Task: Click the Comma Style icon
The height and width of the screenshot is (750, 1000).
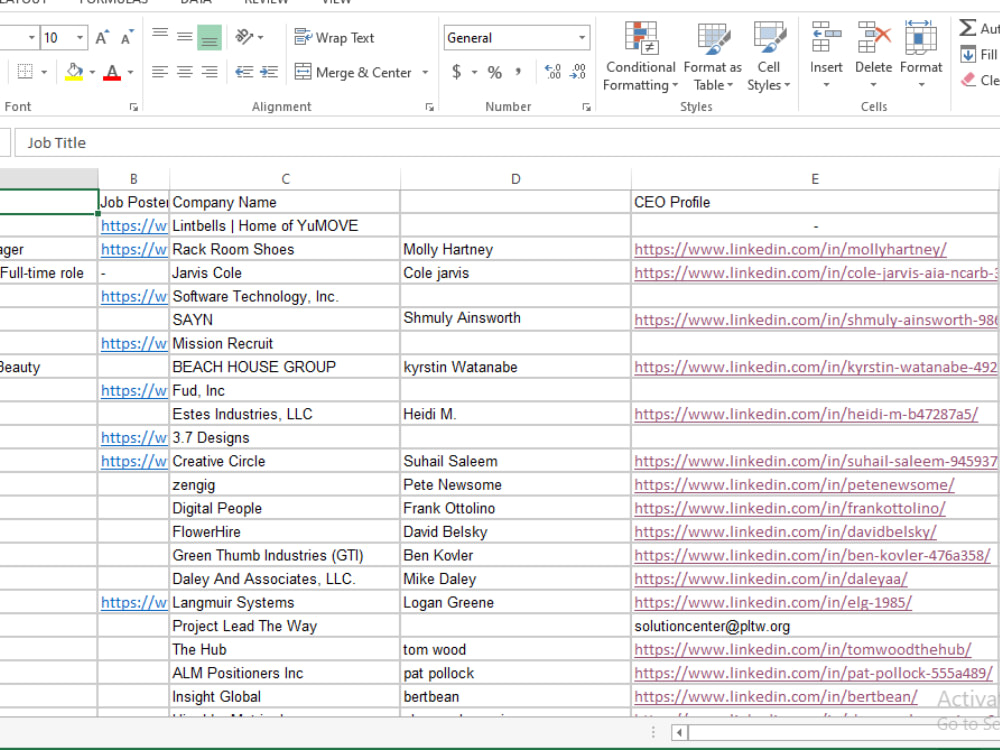Action: (519, 72)
